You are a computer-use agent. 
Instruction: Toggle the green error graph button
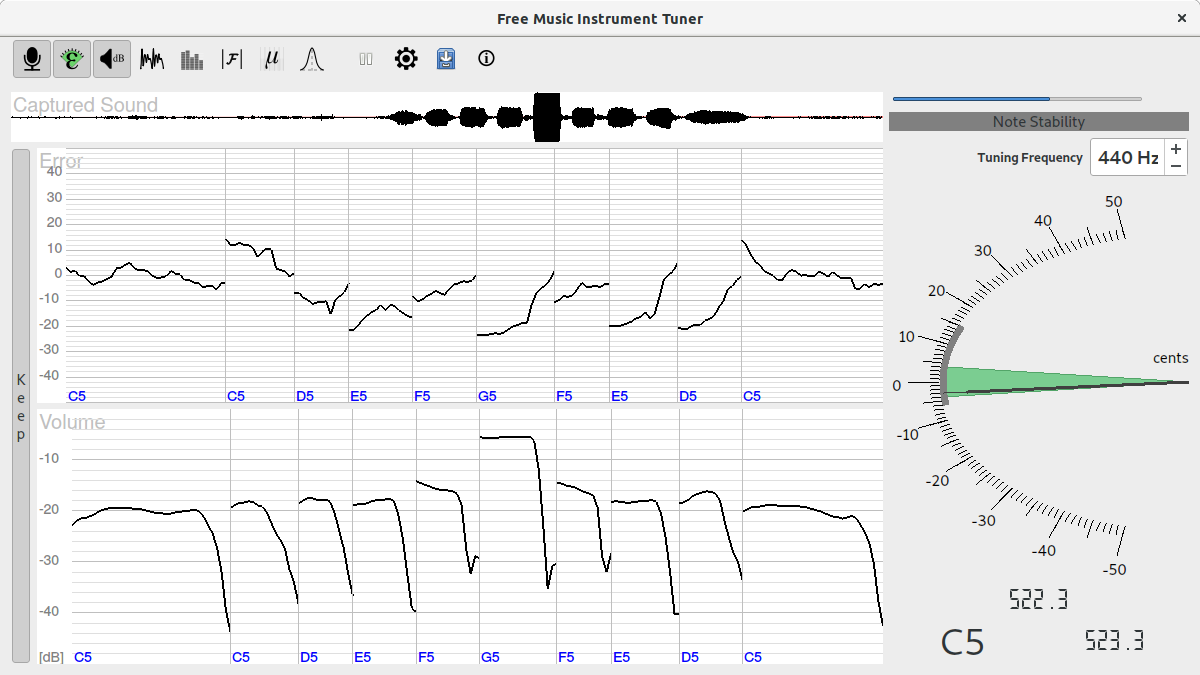pos(72,59)
